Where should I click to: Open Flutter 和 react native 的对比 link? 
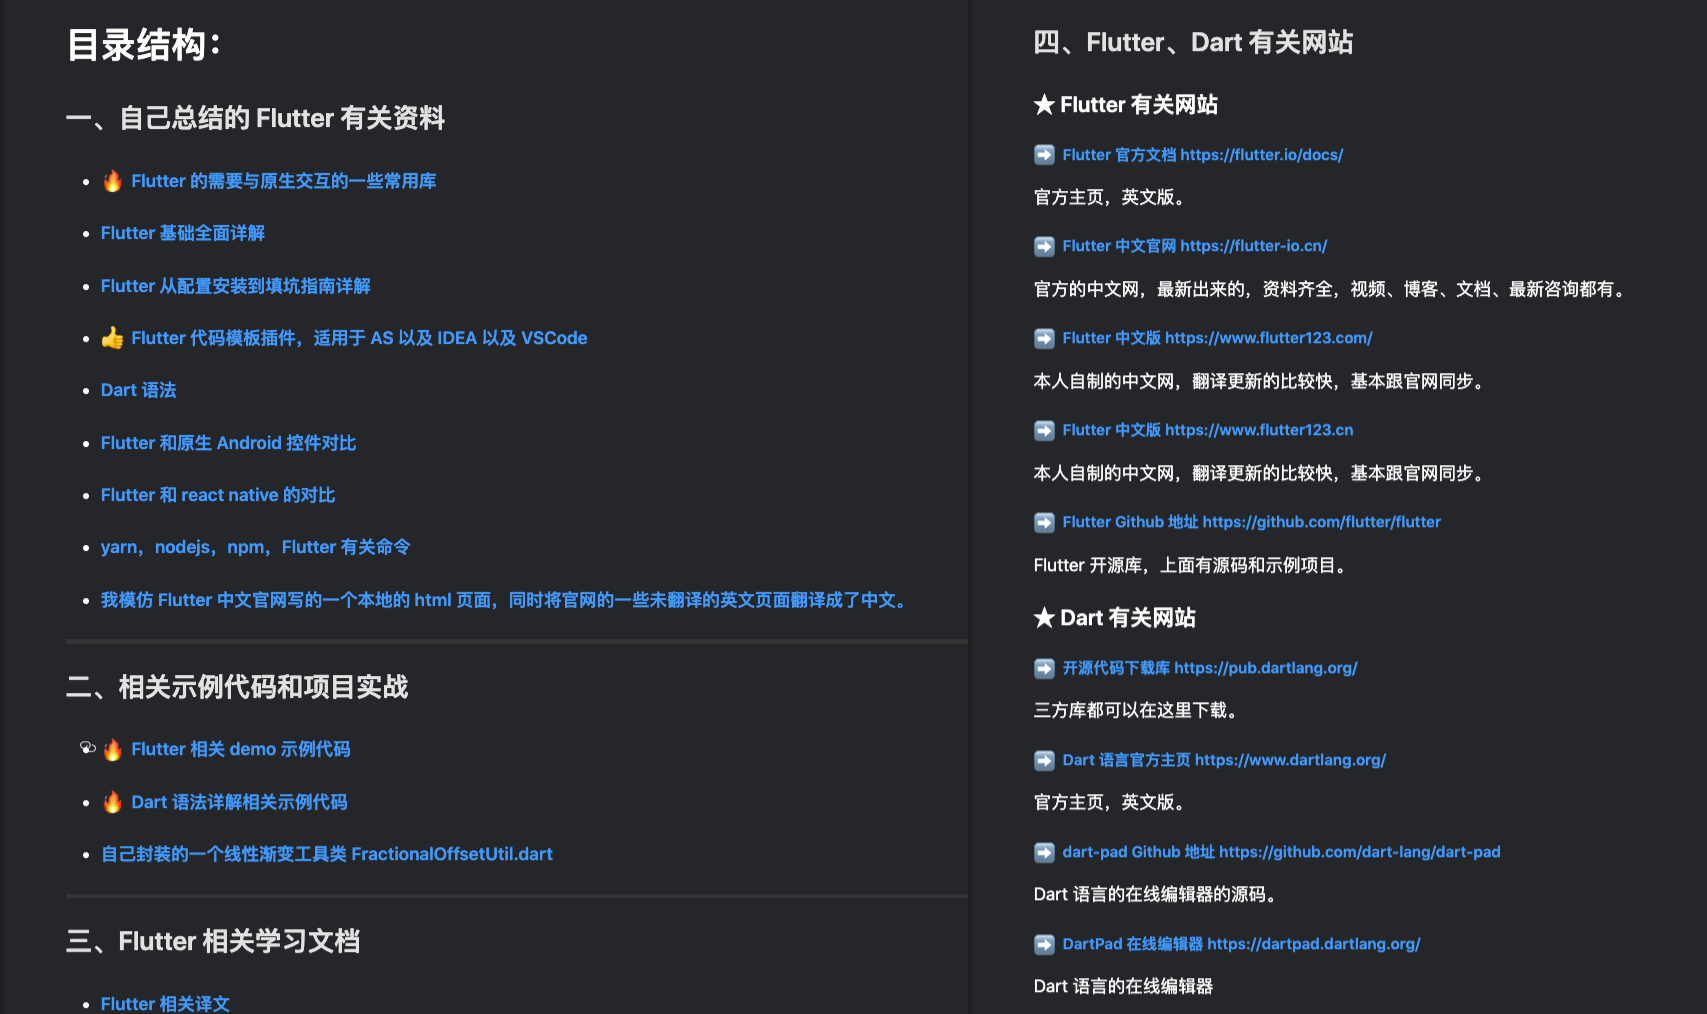(218, 495)
